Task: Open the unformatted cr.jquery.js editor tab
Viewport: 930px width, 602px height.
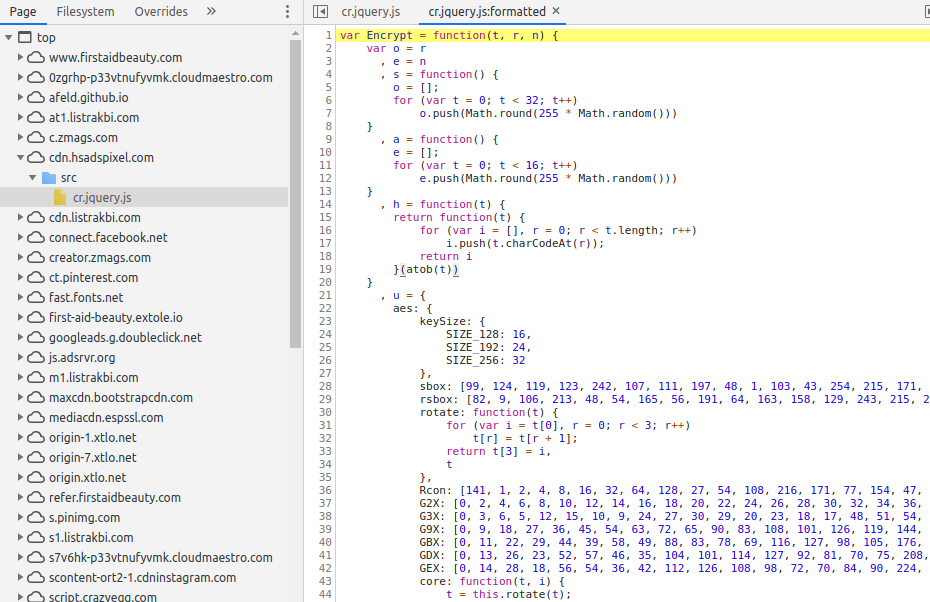Action: click(370, 12)
